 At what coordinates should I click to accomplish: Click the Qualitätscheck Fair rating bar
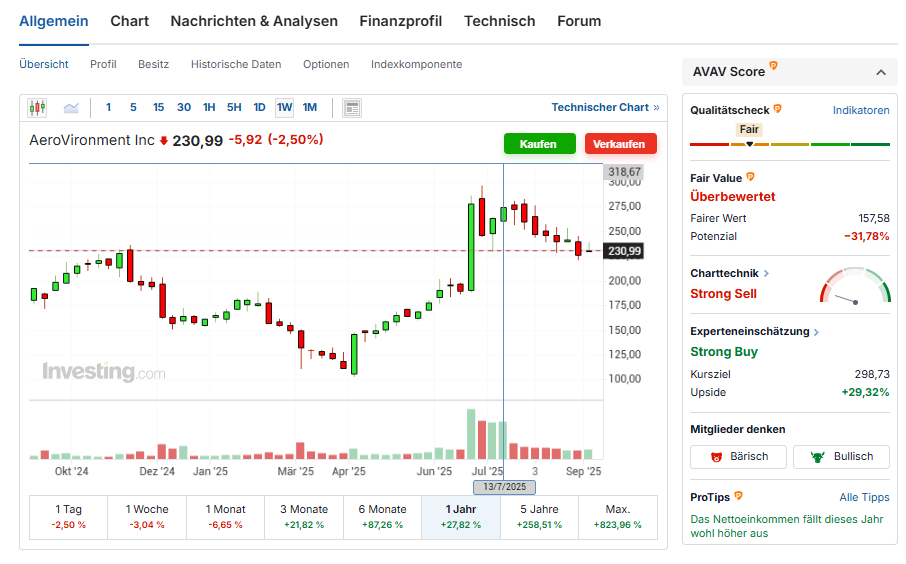point(789,144)
